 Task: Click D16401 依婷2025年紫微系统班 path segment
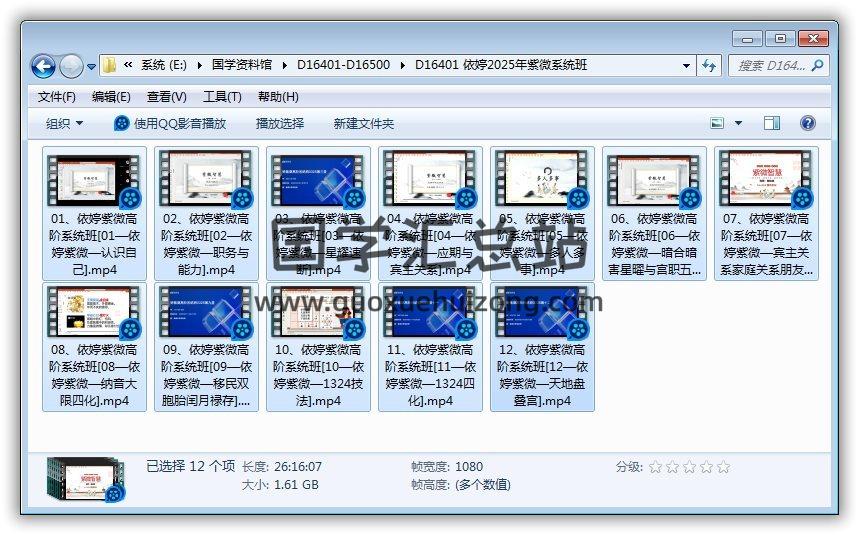click(x=501, y=65)
